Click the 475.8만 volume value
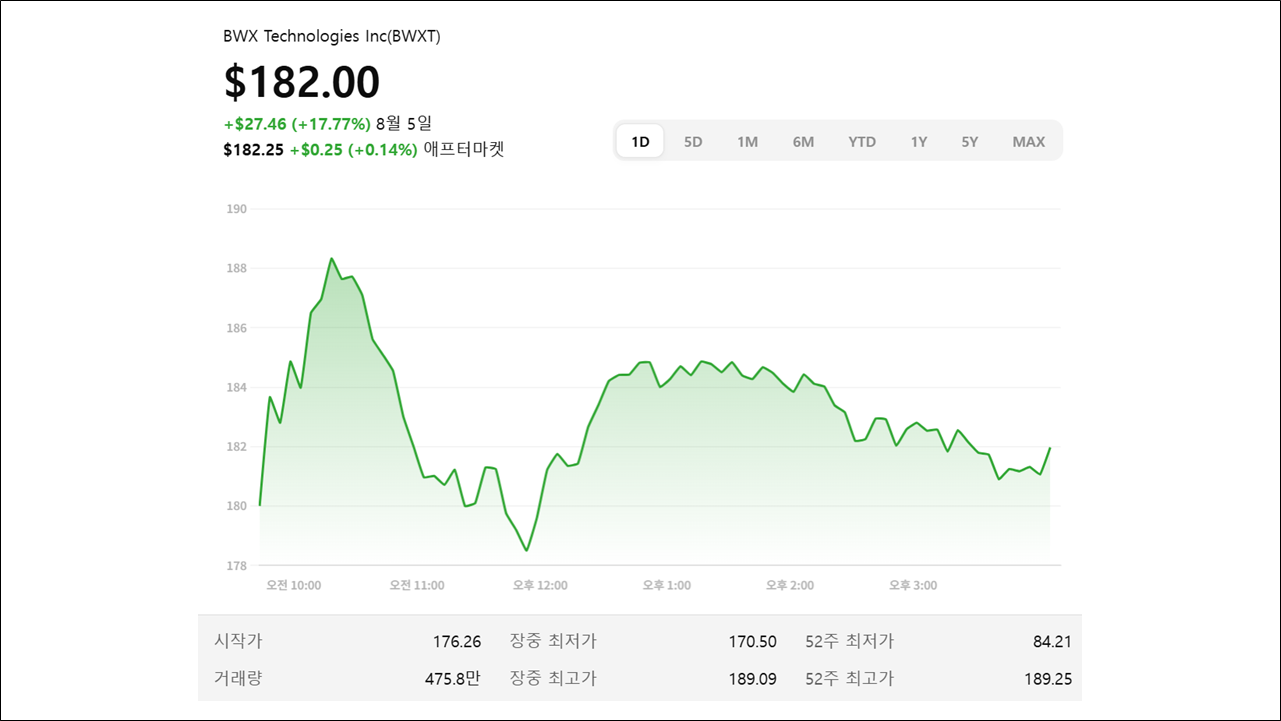This screenshot has width=1281, height=721. pyautogui.click(x=452, y=678)
